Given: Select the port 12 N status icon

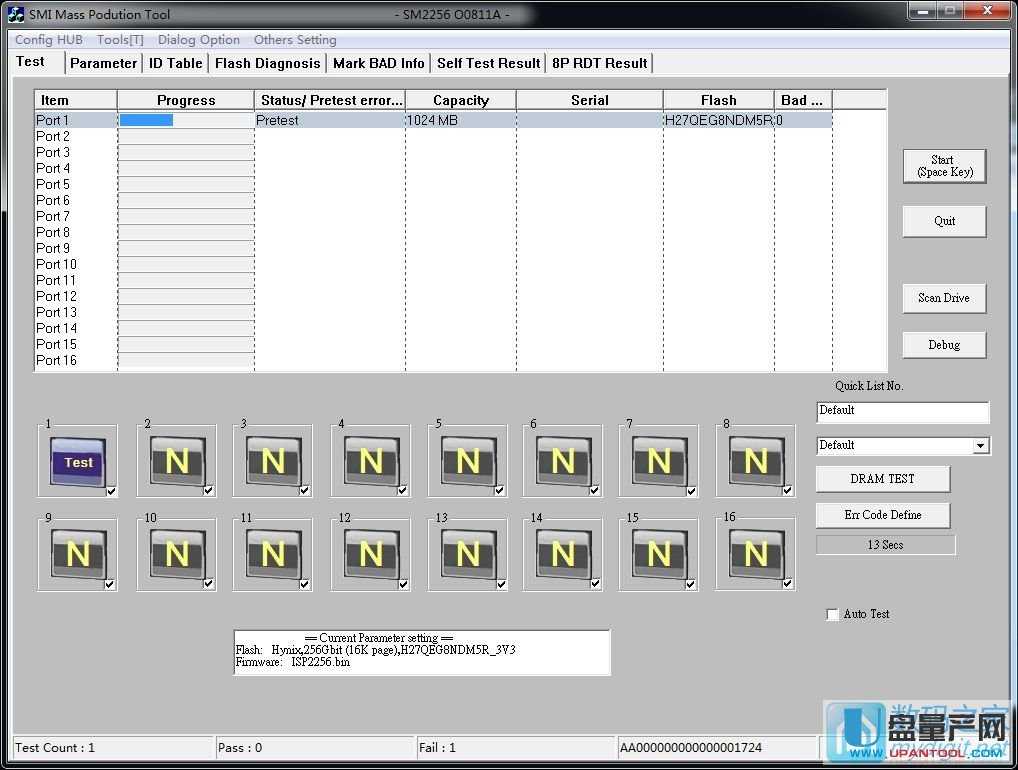Looking at the screenshot, I should click(x=370, y=554).
